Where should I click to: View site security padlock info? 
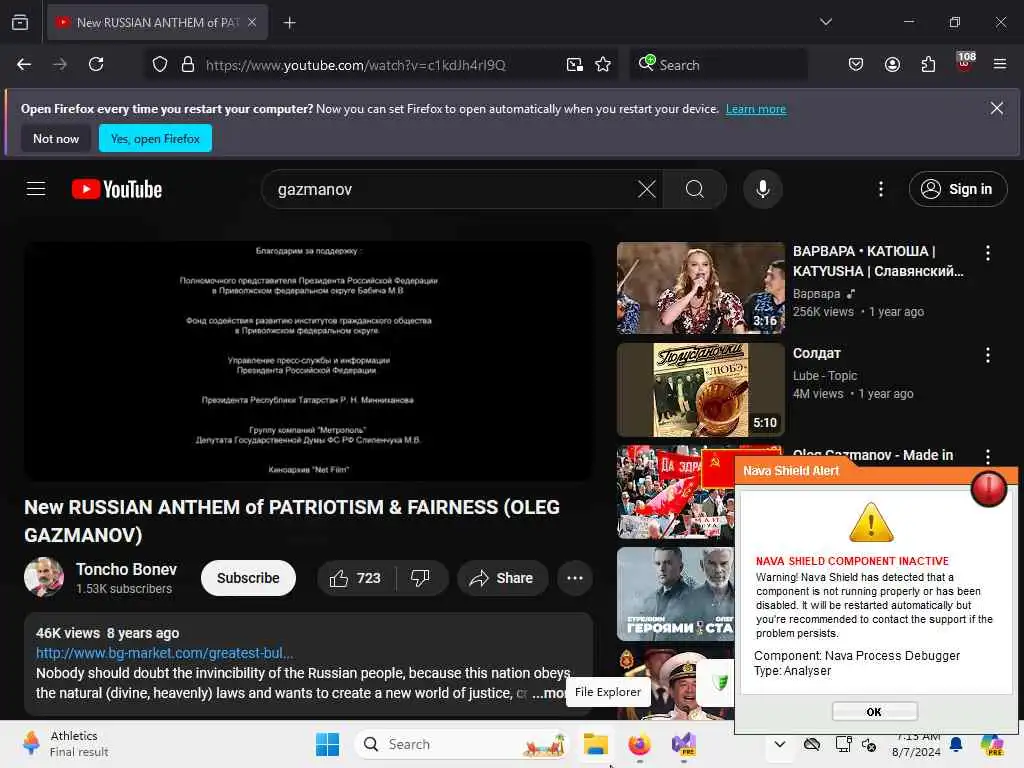pyautogui.click(x=188, y=65)
